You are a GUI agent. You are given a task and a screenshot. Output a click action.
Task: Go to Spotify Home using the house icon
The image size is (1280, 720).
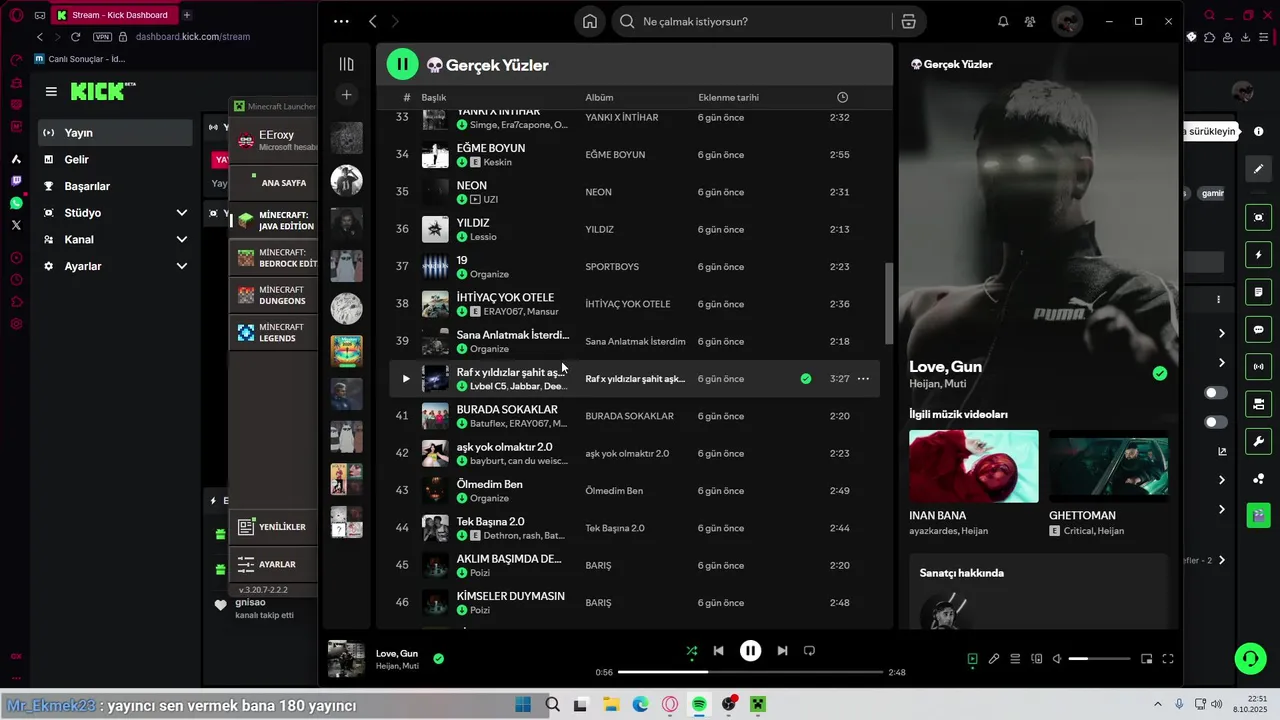point(590,21)
